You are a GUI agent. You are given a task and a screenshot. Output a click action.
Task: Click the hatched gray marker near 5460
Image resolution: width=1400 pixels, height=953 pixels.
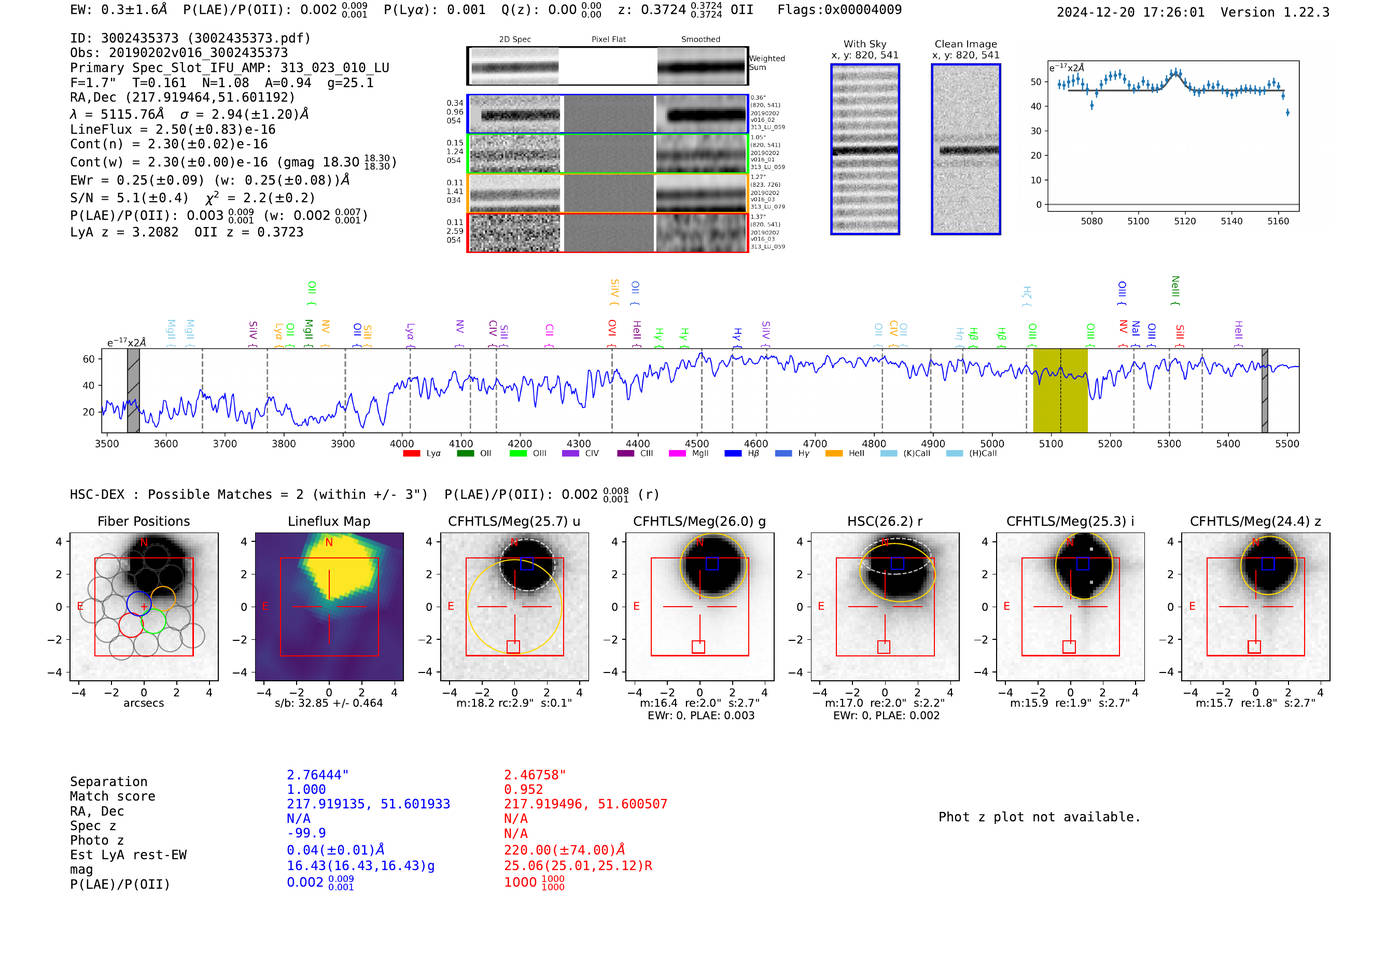tap(1265, 390)
